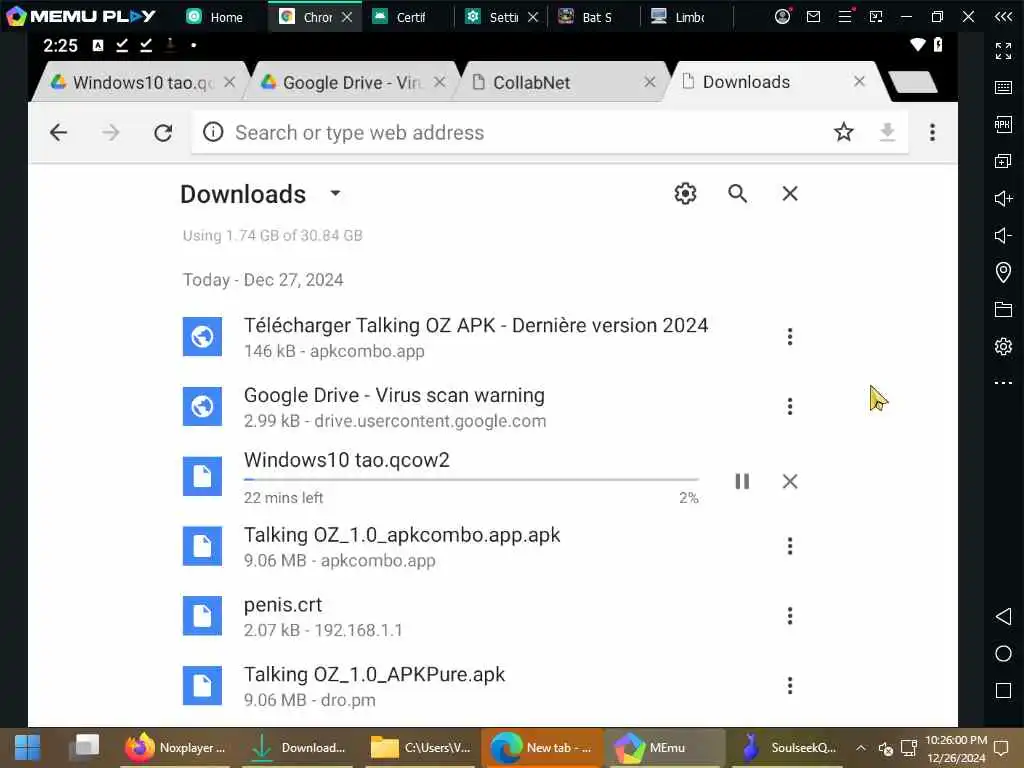The height and width of the screenshot is (768, 1024).
Task: Open Chrome's three-dot overflow menu
Action: 932,133
